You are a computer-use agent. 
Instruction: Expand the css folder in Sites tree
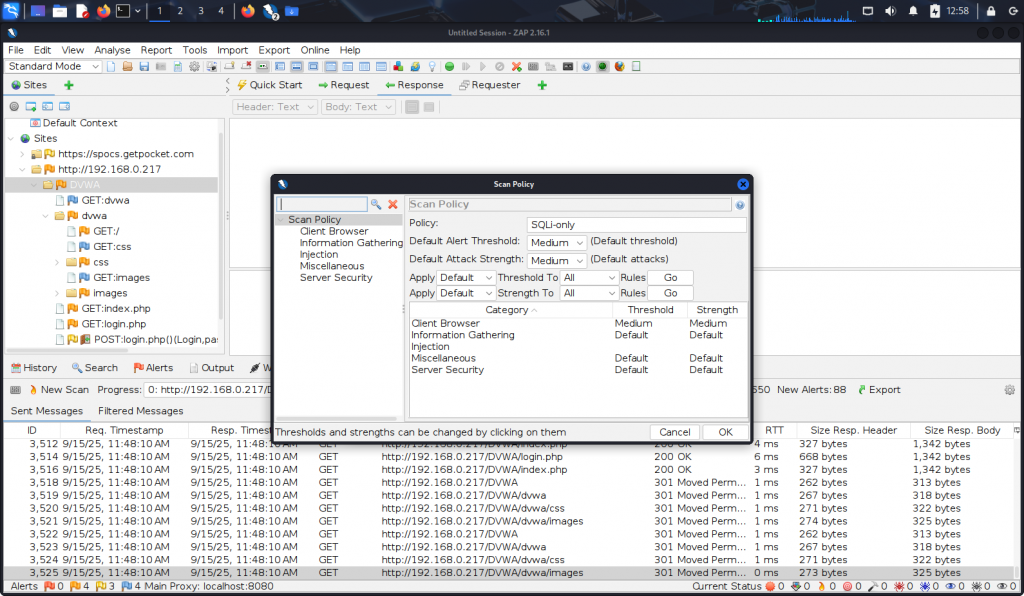coord(57,262)
